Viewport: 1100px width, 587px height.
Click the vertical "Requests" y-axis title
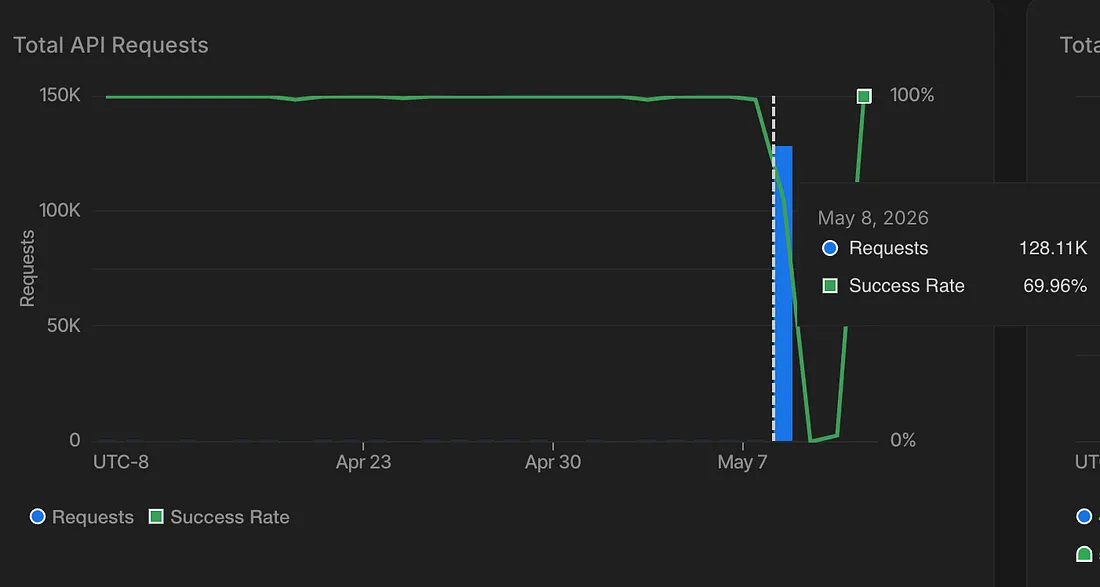27,268
